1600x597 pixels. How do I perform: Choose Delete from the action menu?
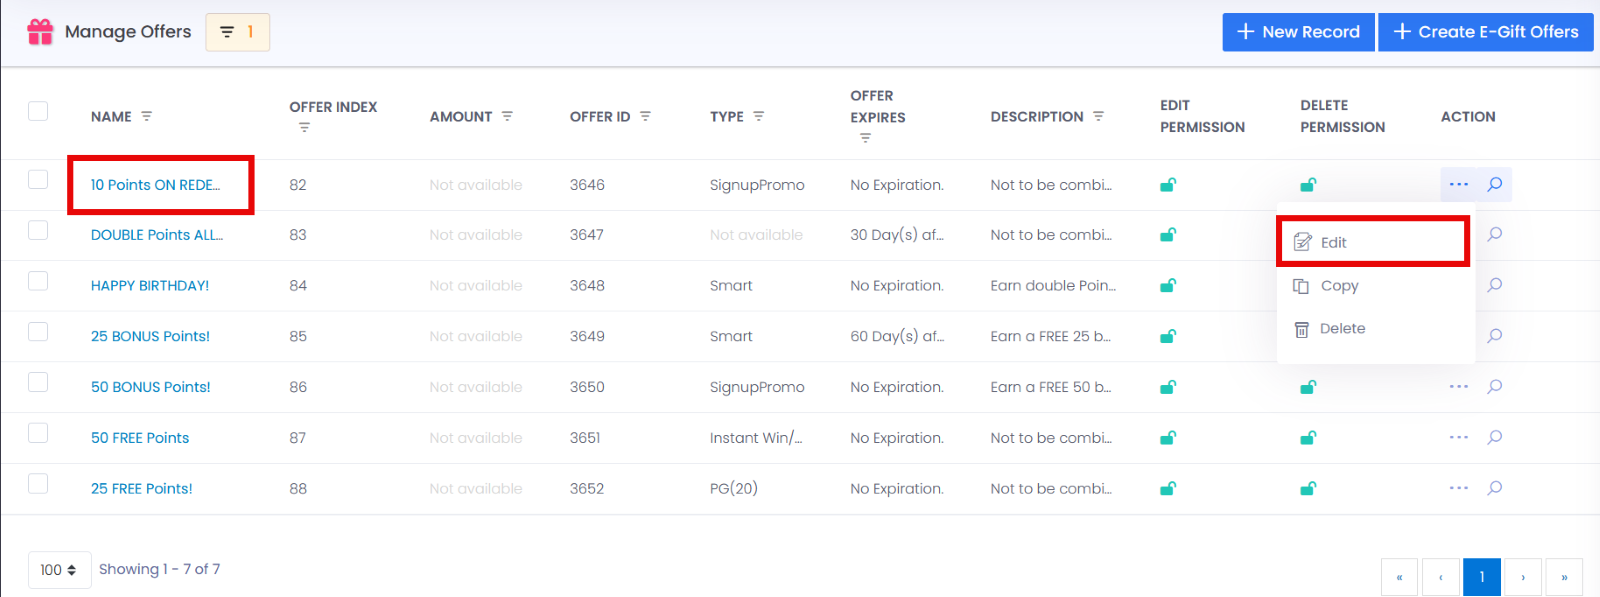[1374, 329]
